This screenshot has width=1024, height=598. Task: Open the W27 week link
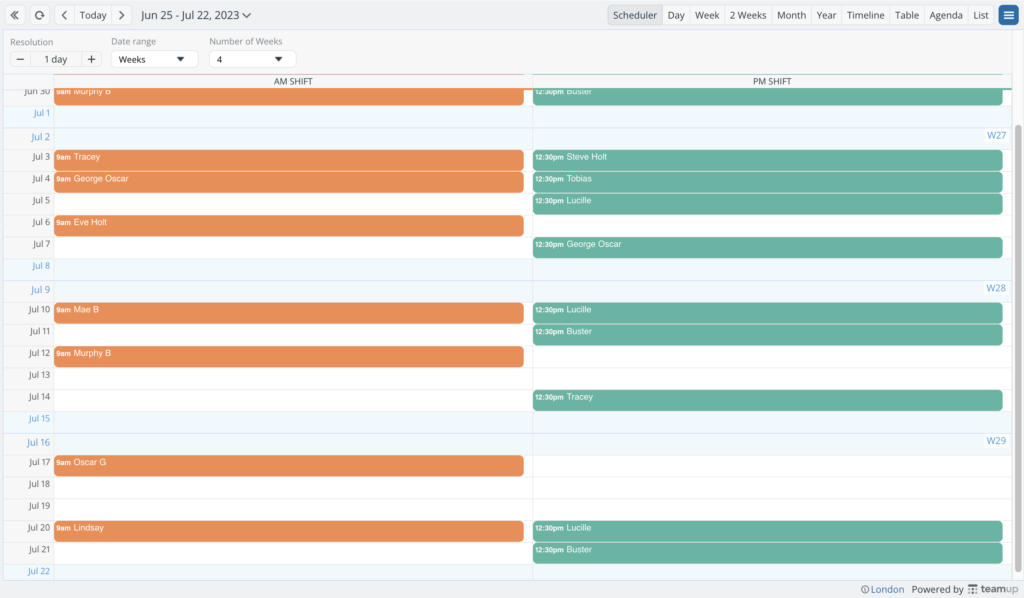pos(996,134)
